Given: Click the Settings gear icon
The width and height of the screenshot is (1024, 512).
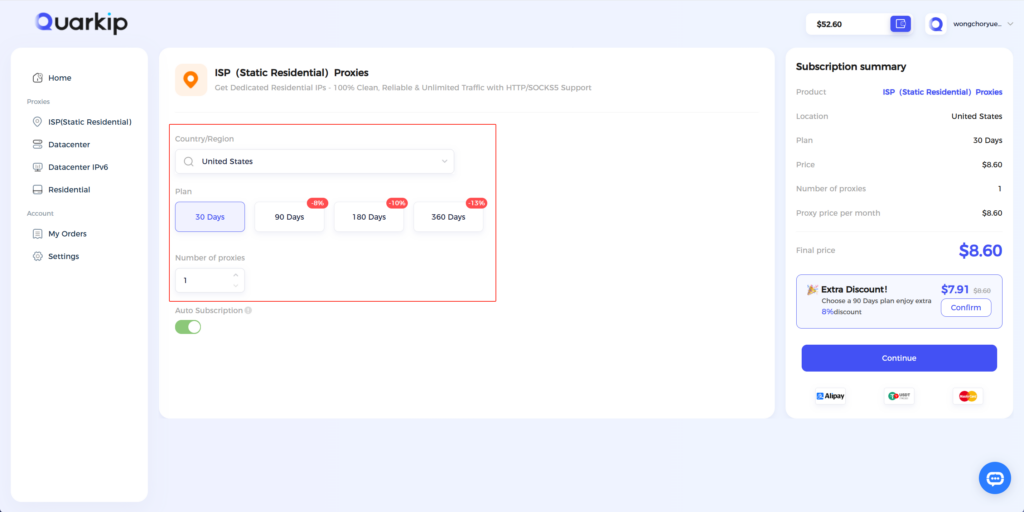Looking at the screenshot, I should [x=37, y=257].
